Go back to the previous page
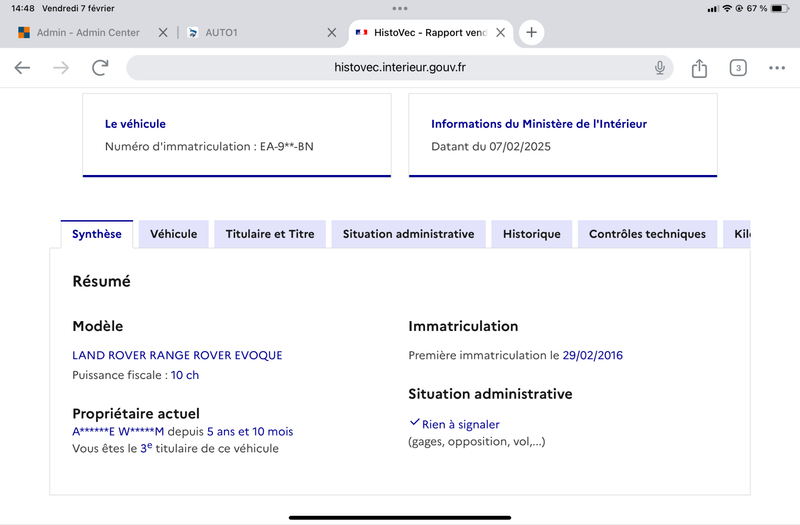Viewport: 800px width, 525px height. (x=22, y=67)
